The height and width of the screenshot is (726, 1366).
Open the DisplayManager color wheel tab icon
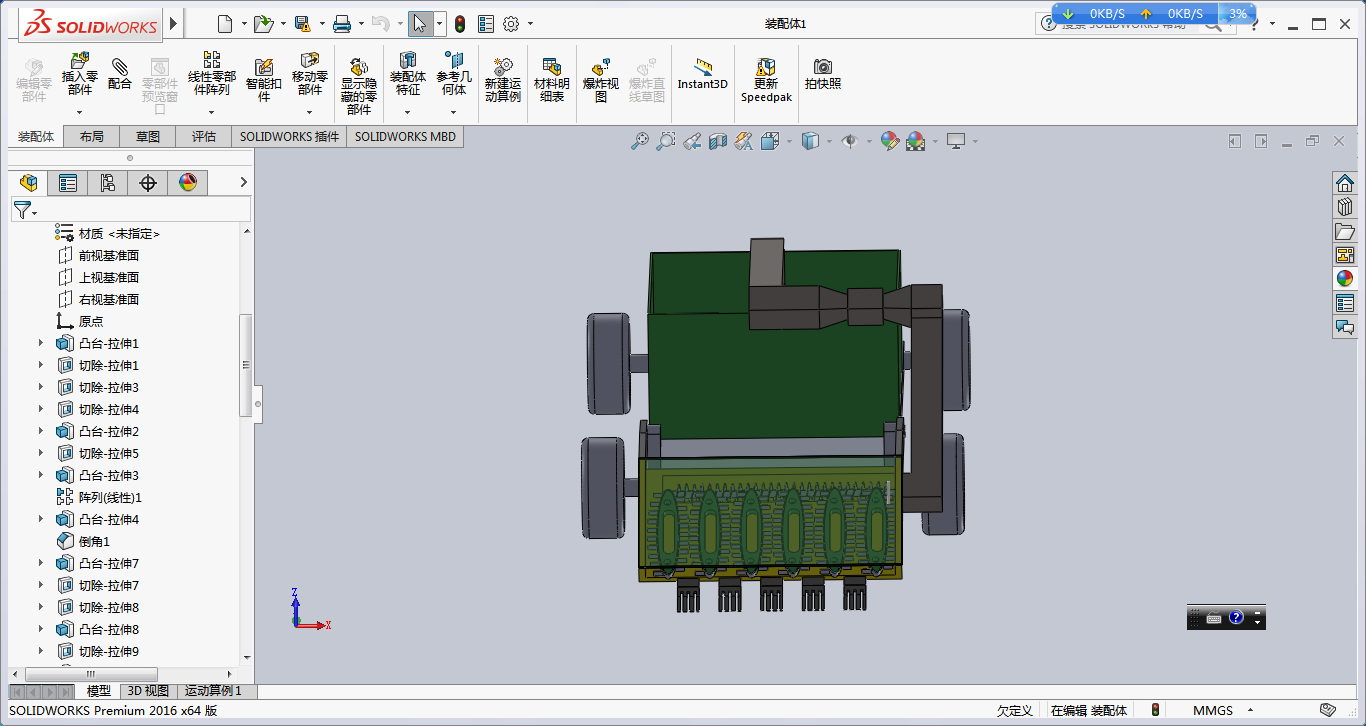coord(188,182)
